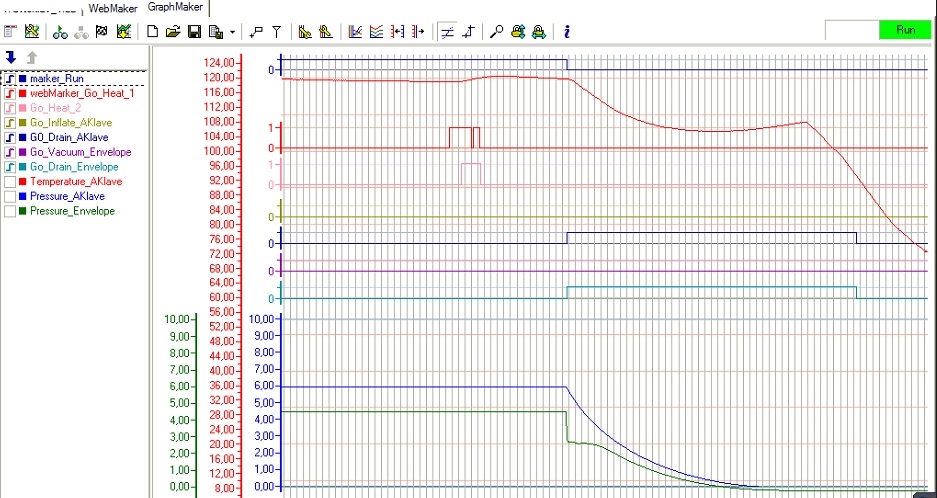Image resolution: width=937 pixels, height=498 pixels.
Task: Save the graph with the floppy disk icon
Action: (194, 31)
